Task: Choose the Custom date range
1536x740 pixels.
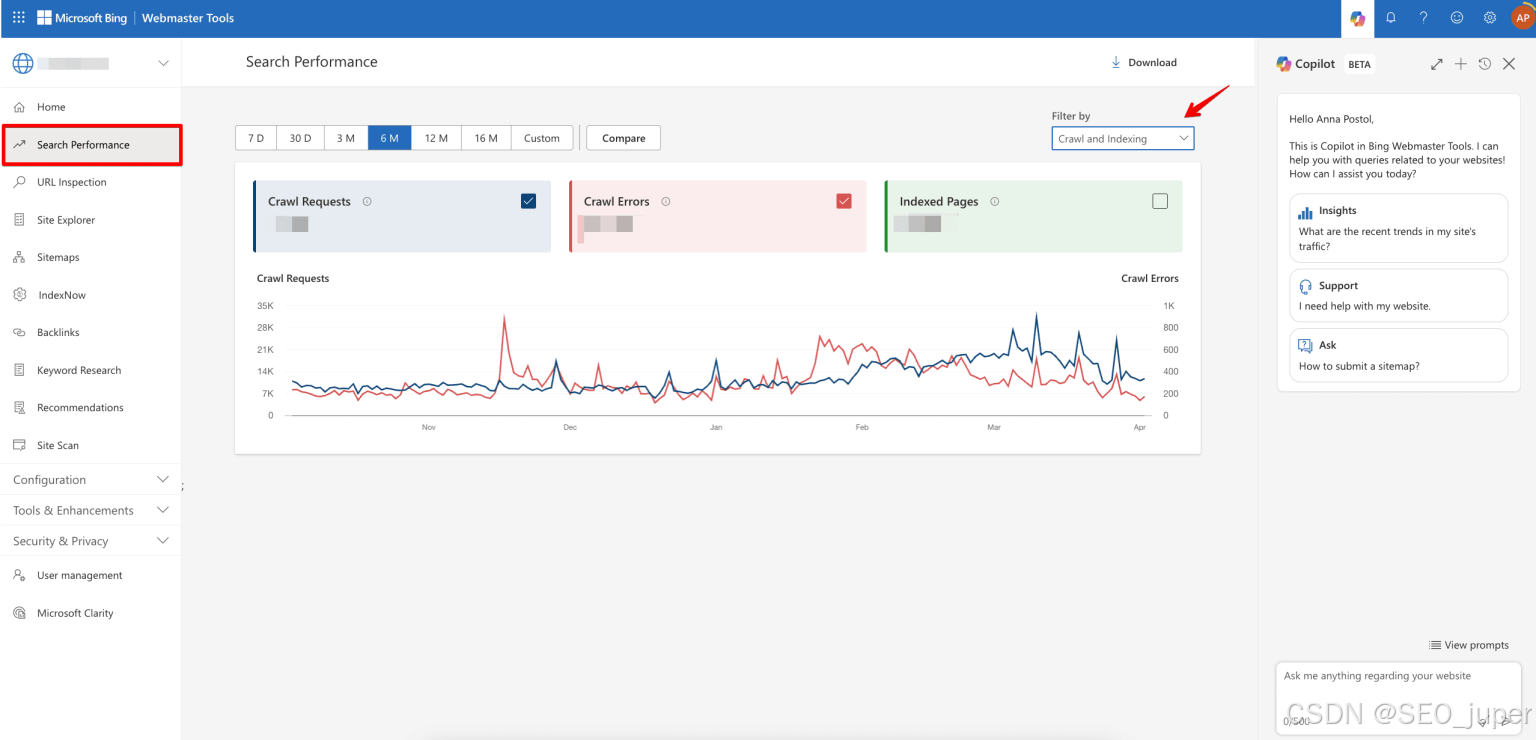Action: [542, 138]
